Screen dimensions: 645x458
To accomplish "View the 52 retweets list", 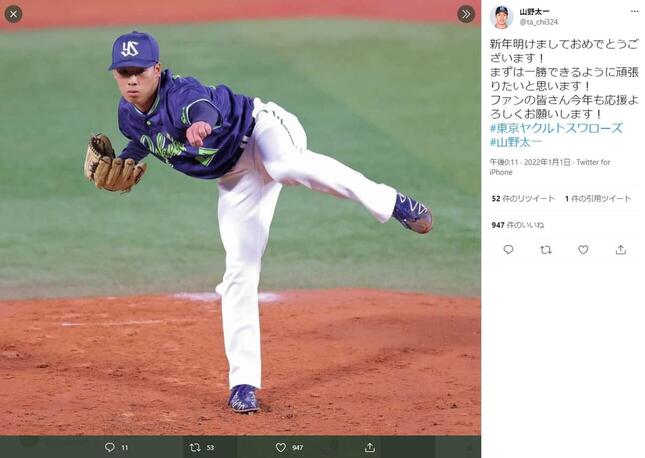I will pos(523,199).
